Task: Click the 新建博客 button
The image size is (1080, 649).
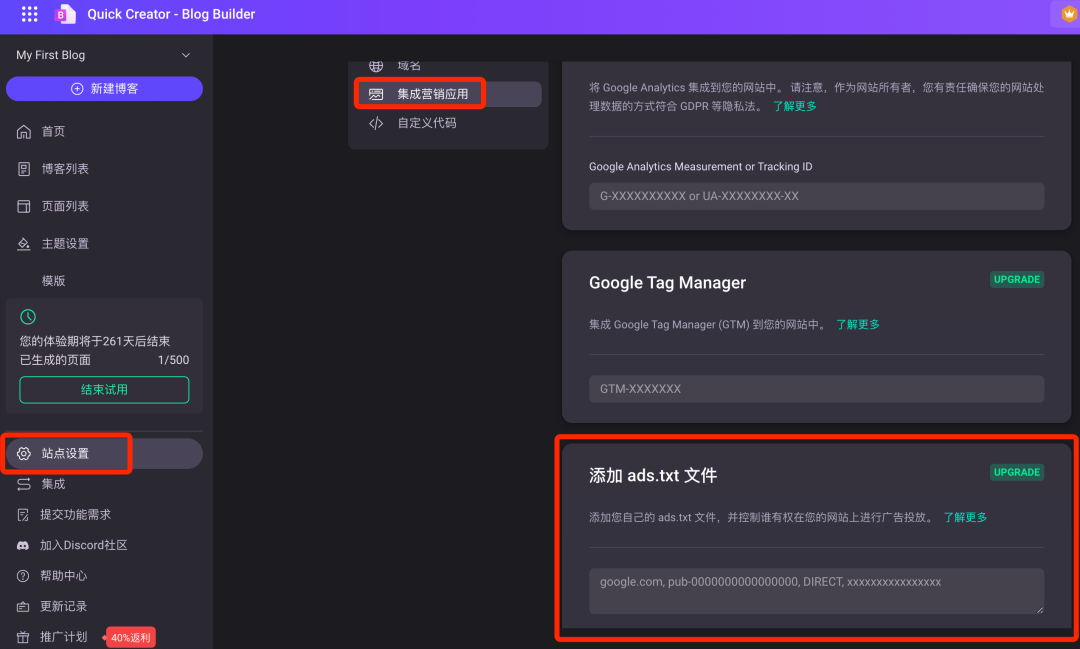Action: (x=105, y=89)
